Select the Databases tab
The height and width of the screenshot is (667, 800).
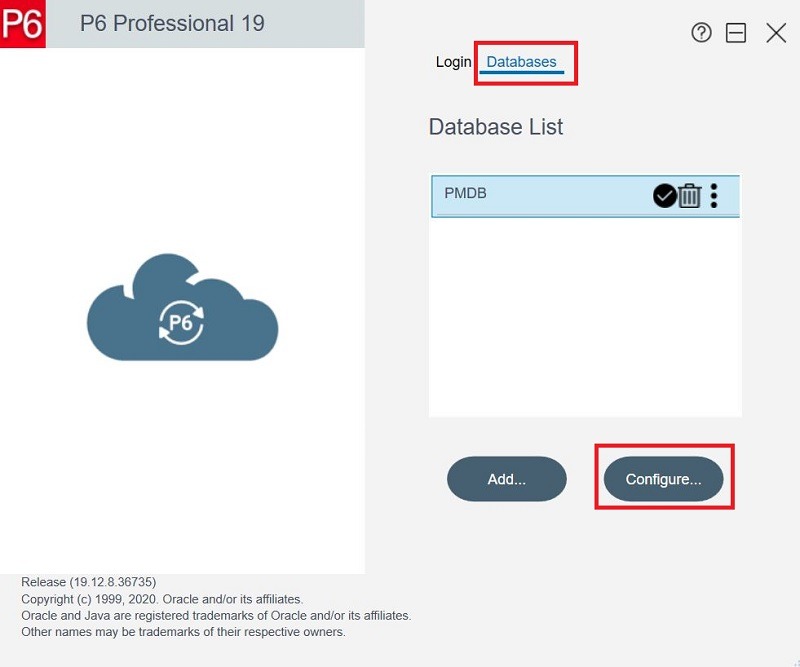[521, 62]
